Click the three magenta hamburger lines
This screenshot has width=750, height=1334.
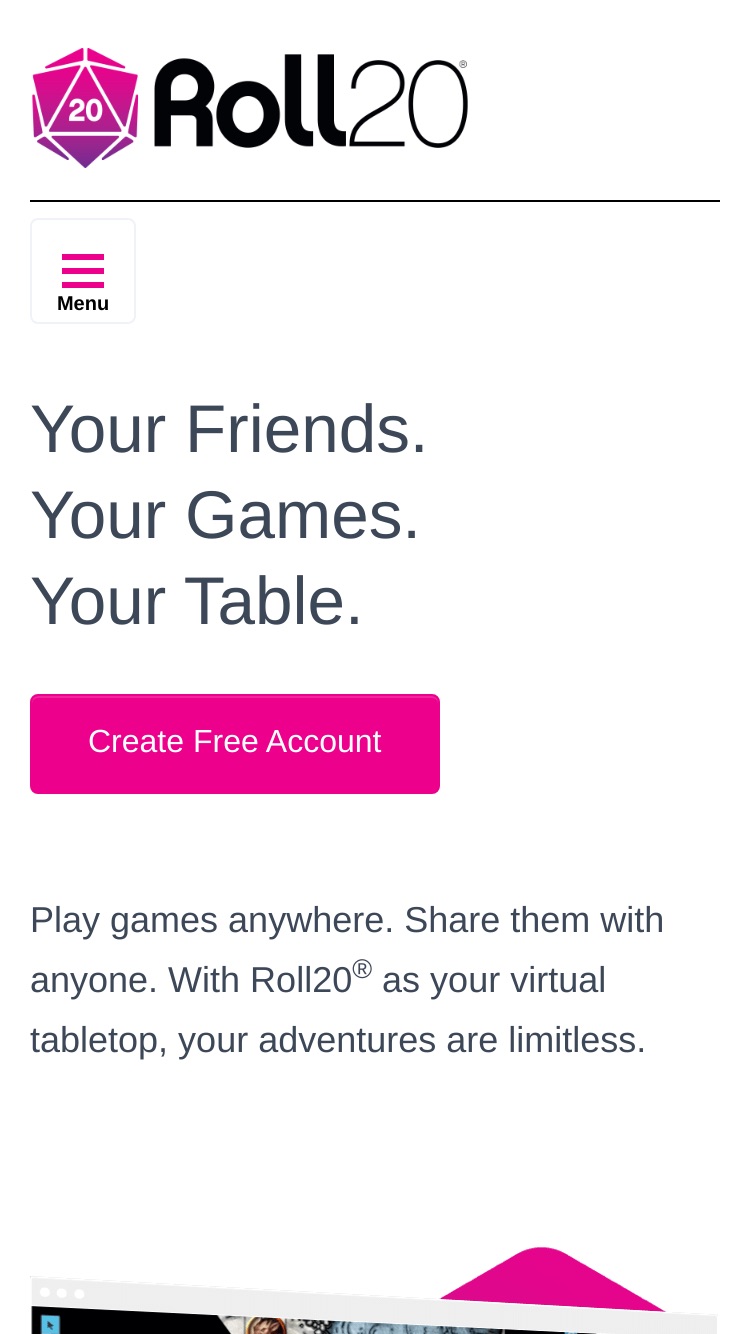83,270
